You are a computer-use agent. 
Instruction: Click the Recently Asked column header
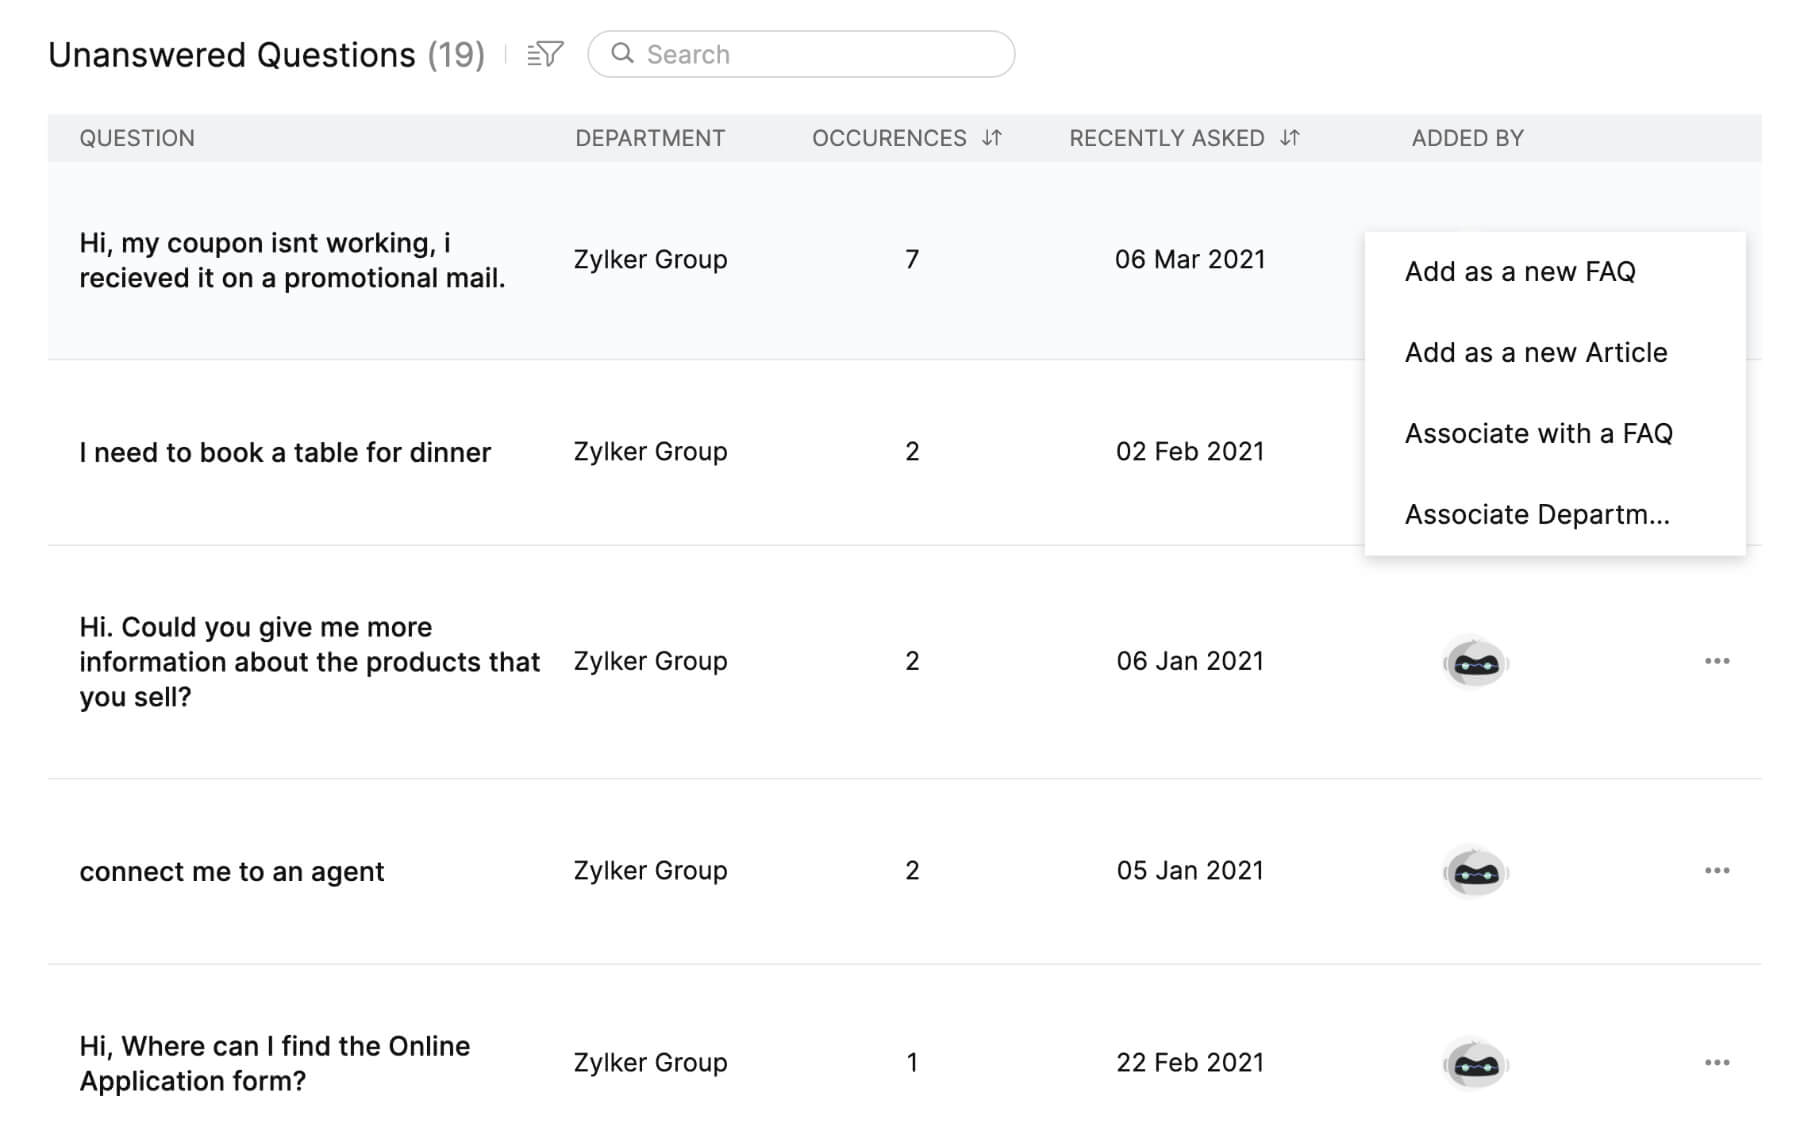point(1166,138)
